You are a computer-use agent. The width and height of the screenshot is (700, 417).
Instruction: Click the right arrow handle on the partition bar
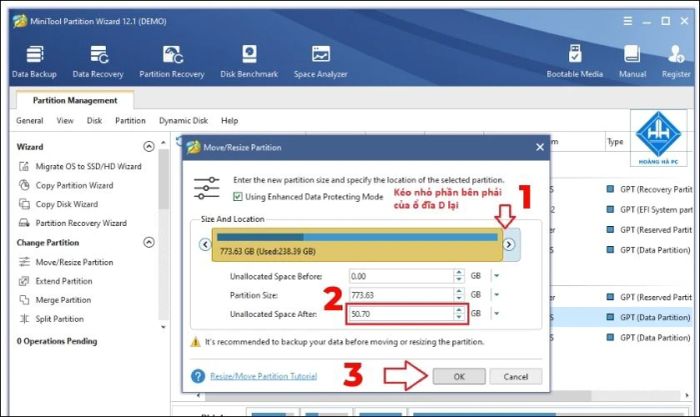[508, 245]
